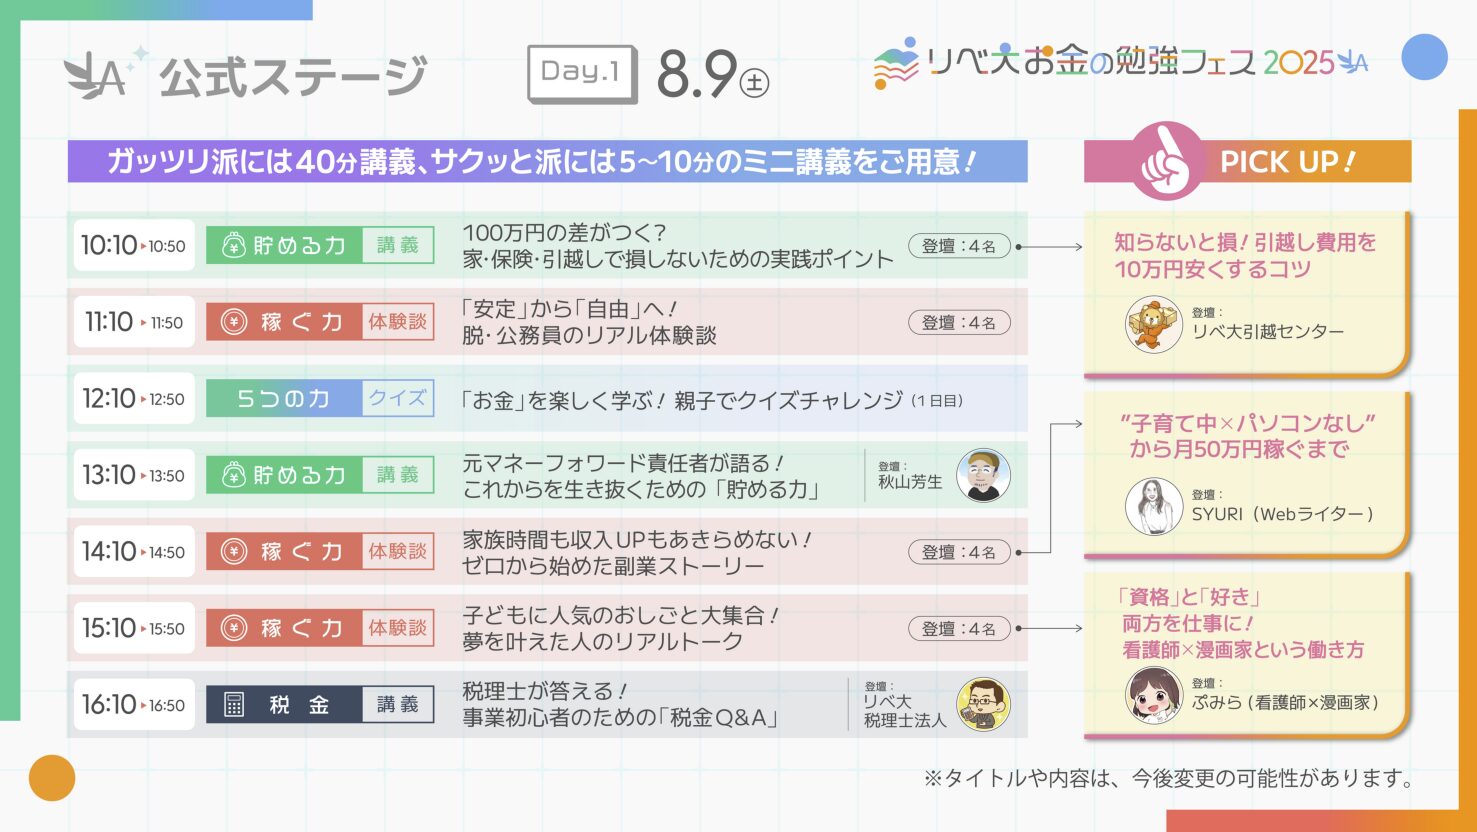
Task: Click 秋山芳生 speaker portrait
Action: pos(983,475)
